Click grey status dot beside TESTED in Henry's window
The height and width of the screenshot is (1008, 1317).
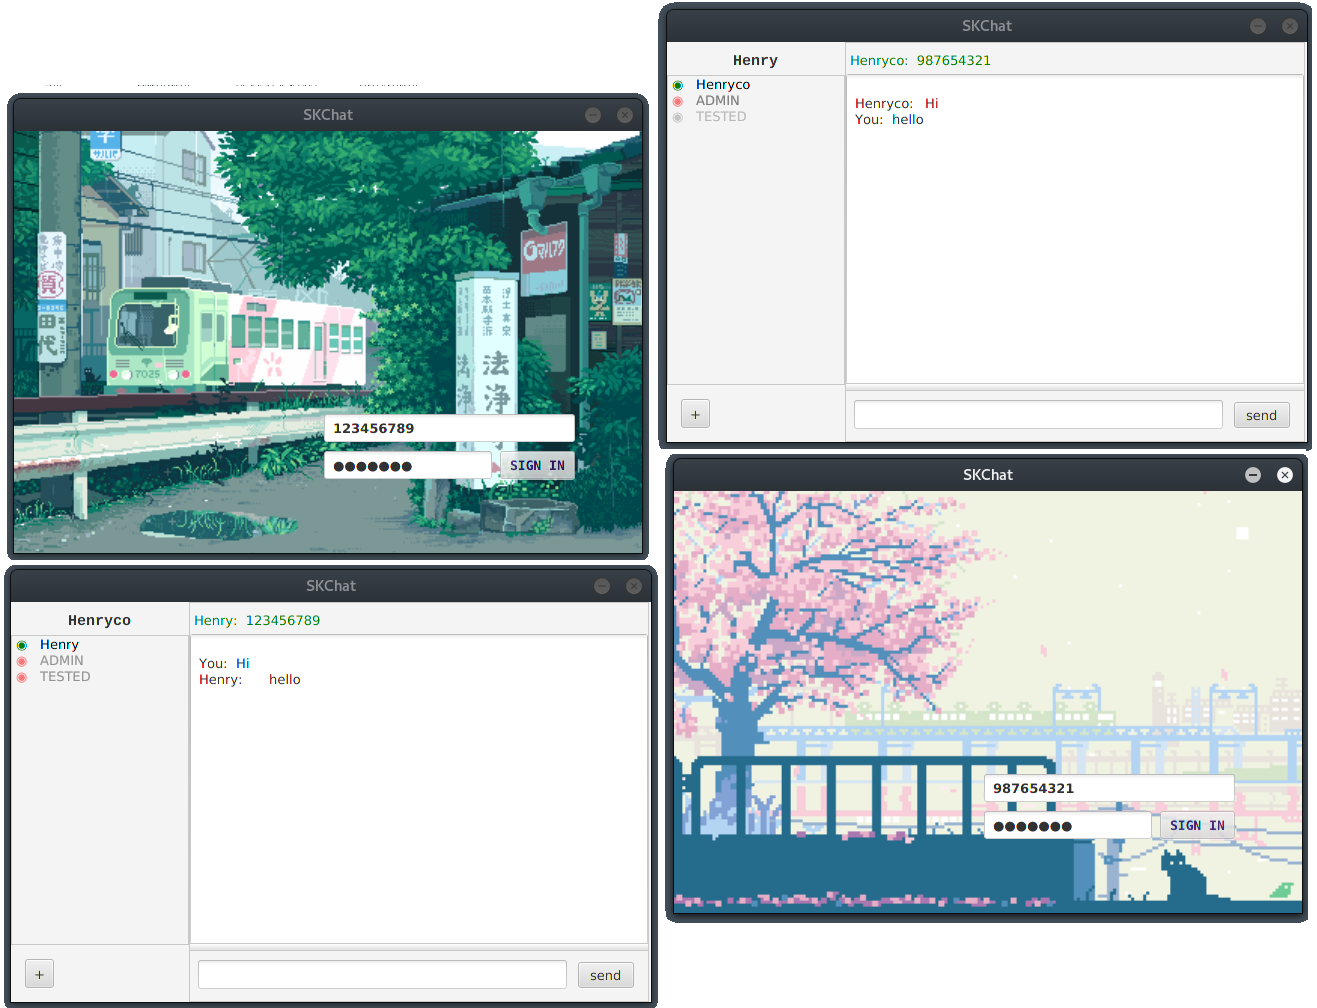[x=678, y=118]
